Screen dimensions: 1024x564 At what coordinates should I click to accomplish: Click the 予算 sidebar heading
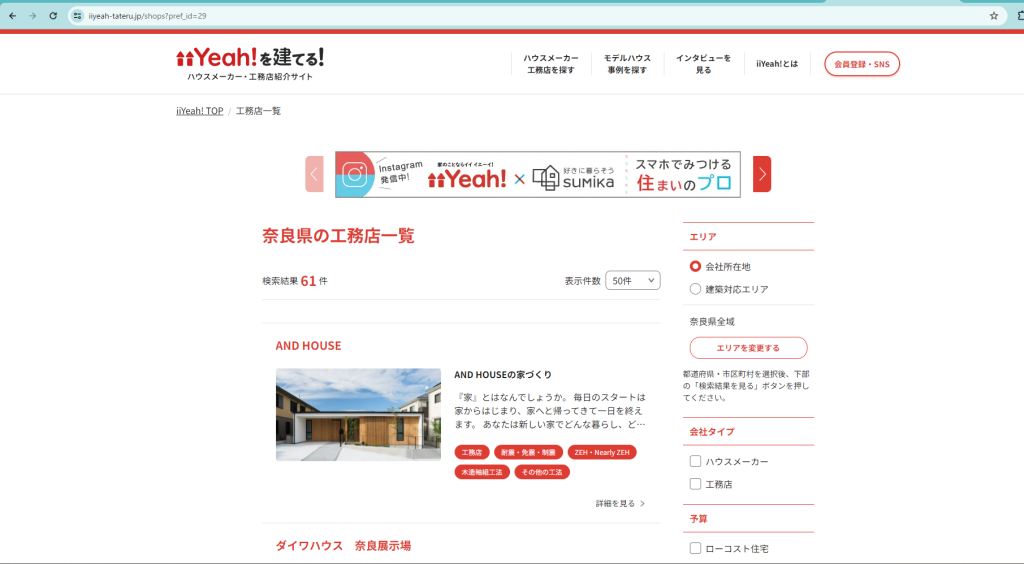tap(699, 519)
